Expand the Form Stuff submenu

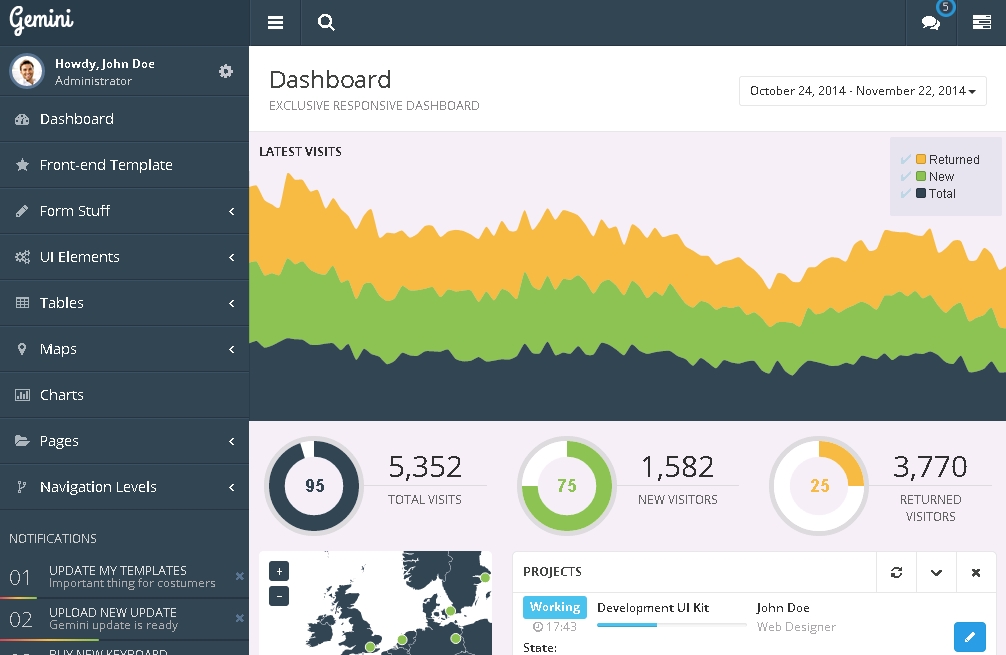point(124,211)
